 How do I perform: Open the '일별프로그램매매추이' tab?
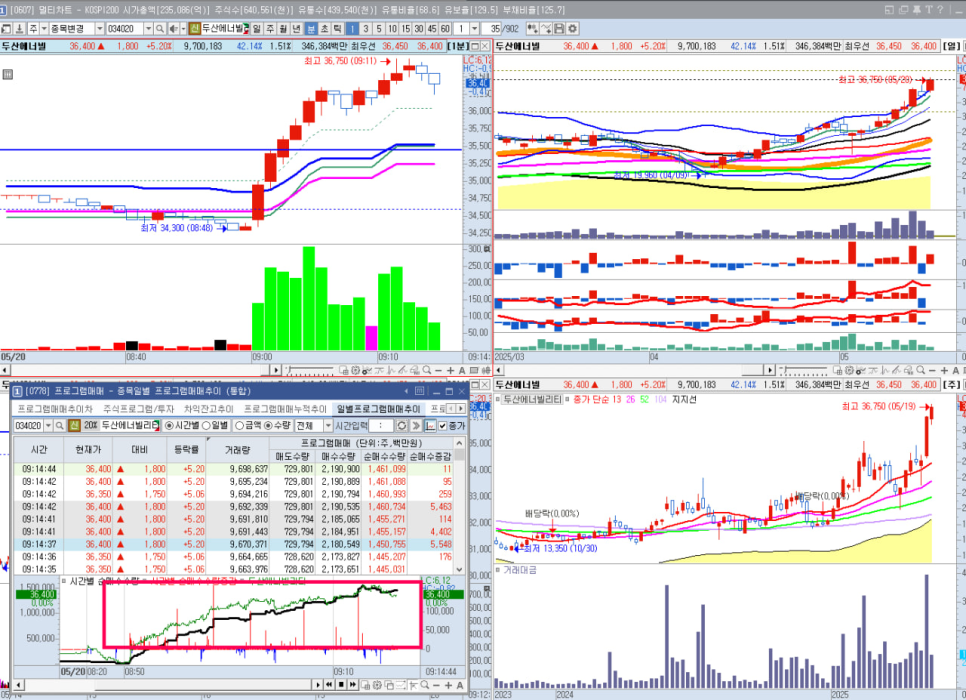tap(378, 409)
